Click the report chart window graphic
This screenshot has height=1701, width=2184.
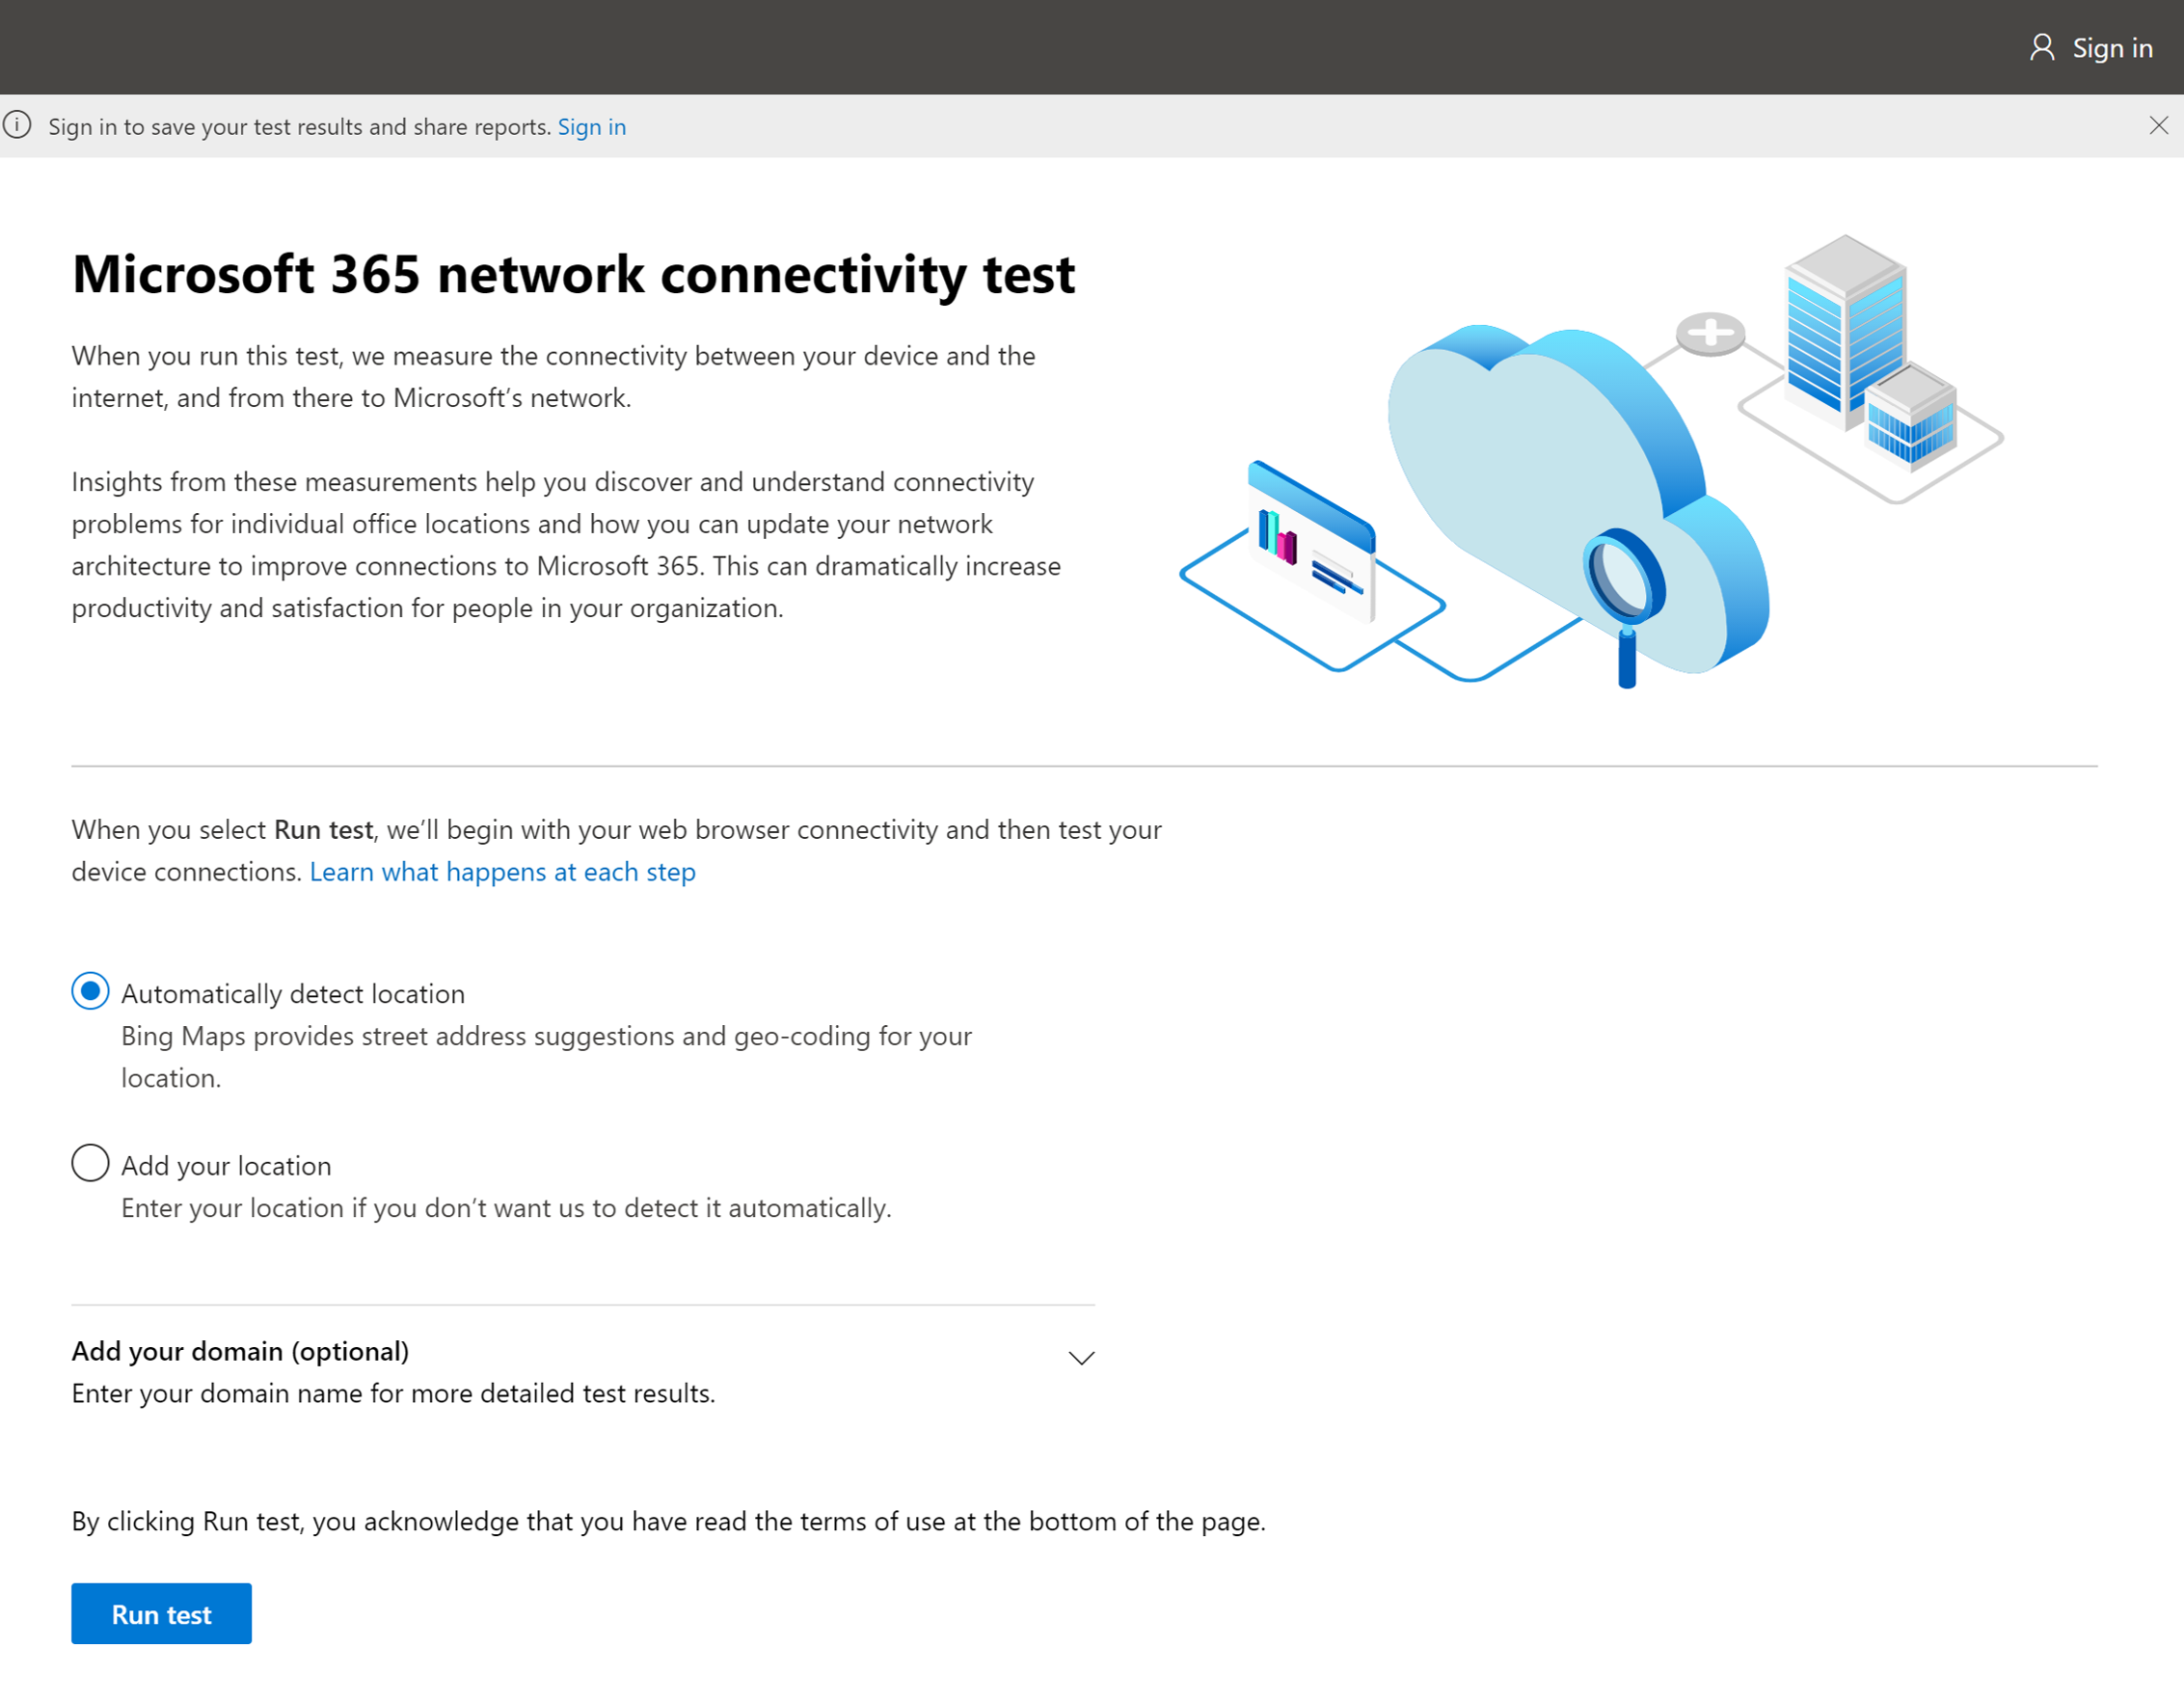[x=1311, y=541]
